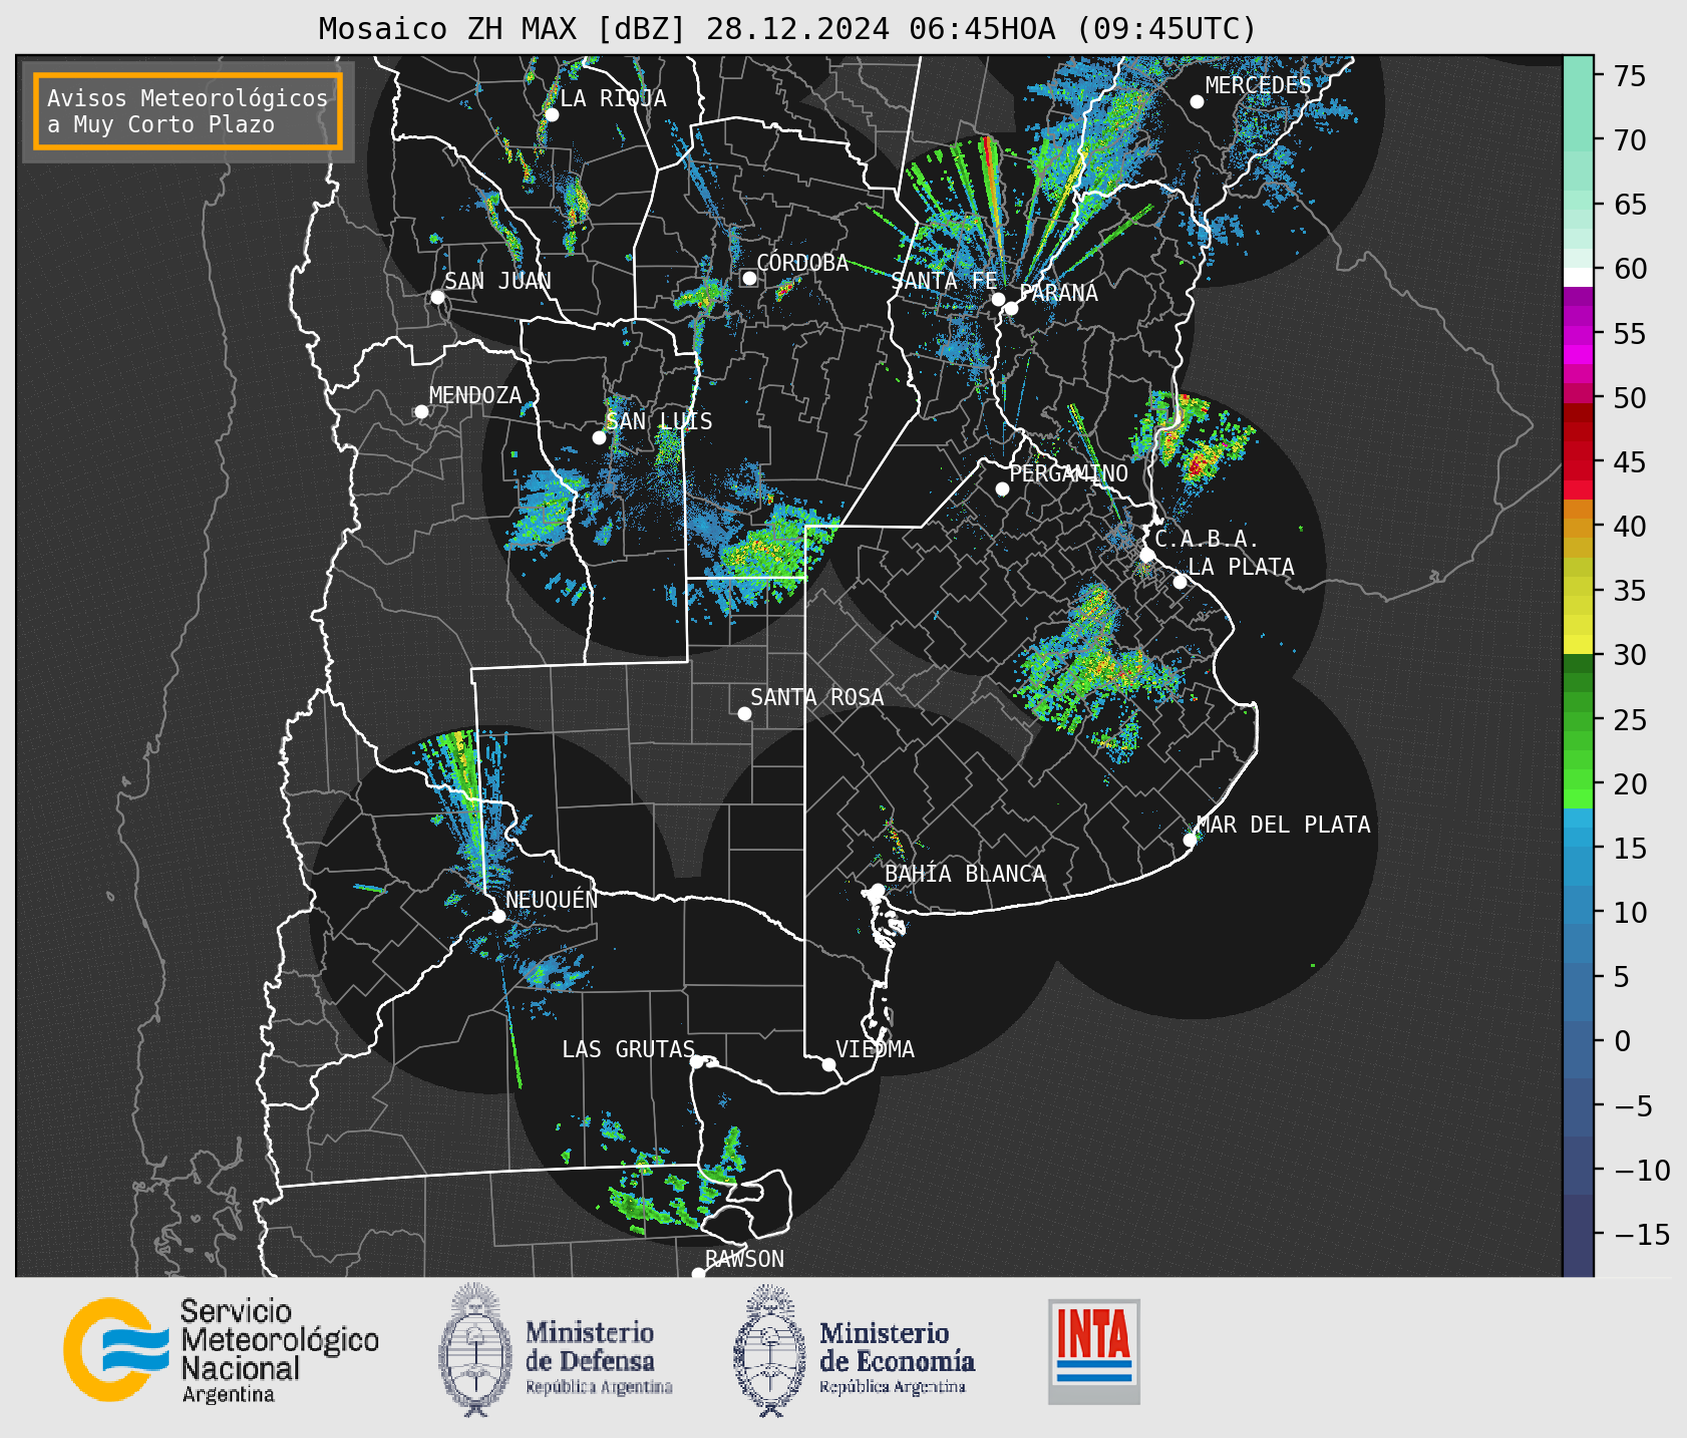1687x1438 pixels.
Task: Click the Argentina text under Servicio Meteorológico Nacional
Action: click(228, 1395)
